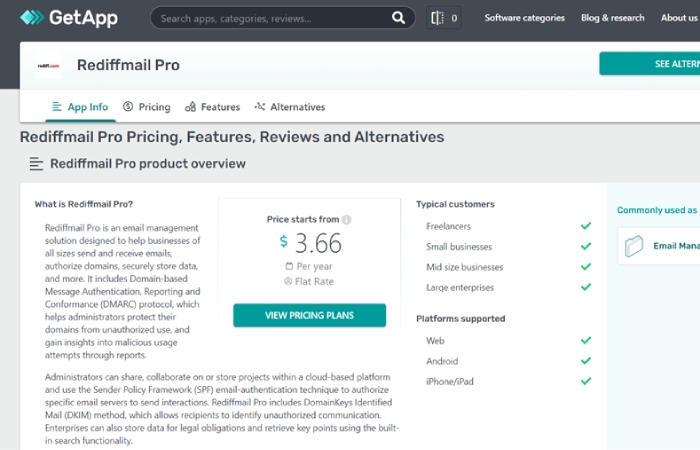
Task: Click the search magnifier icon
Action: [x=398, y=18]
